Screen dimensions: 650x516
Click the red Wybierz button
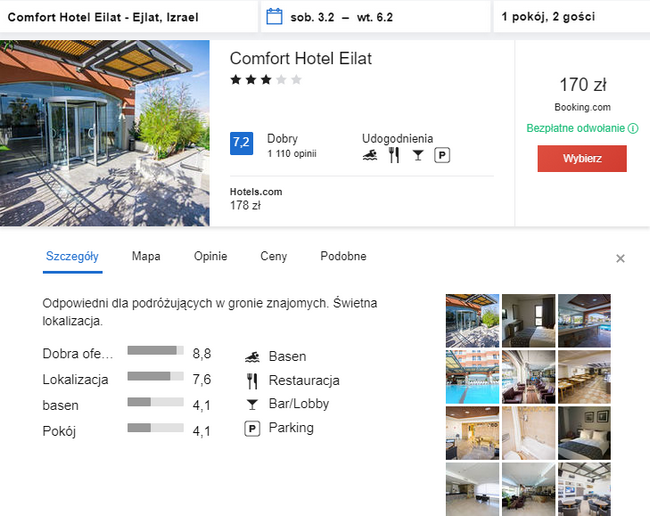click(x=582, y=158)
